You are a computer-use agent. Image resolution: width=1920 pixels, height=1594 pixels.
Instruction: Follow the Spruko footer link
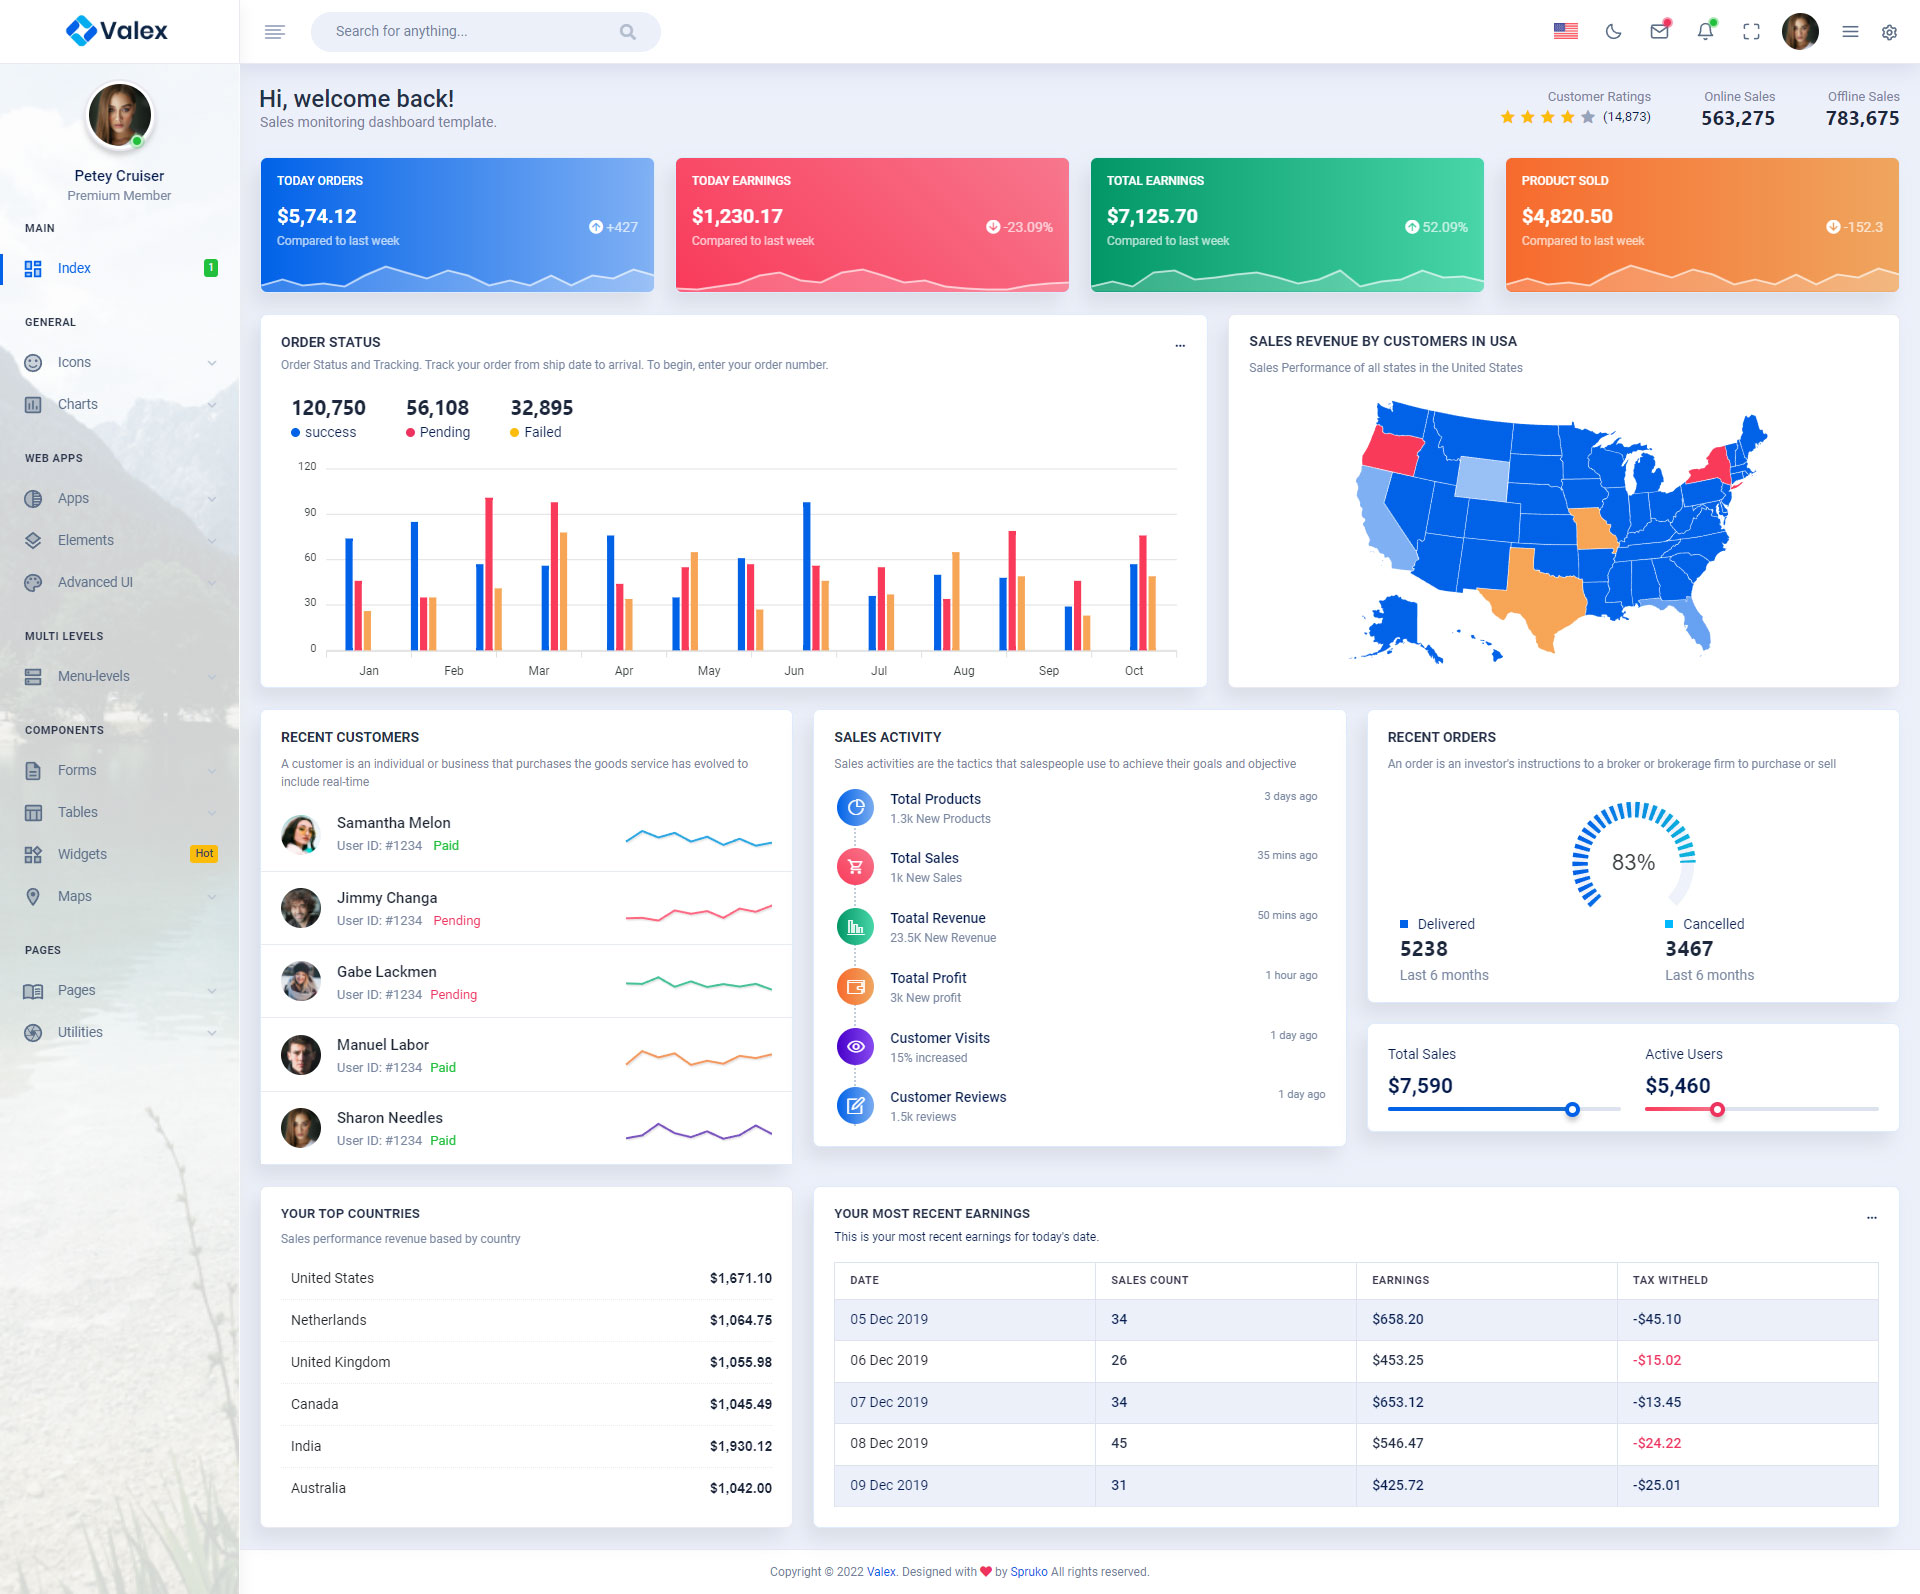click(x=1028, y=1572)
